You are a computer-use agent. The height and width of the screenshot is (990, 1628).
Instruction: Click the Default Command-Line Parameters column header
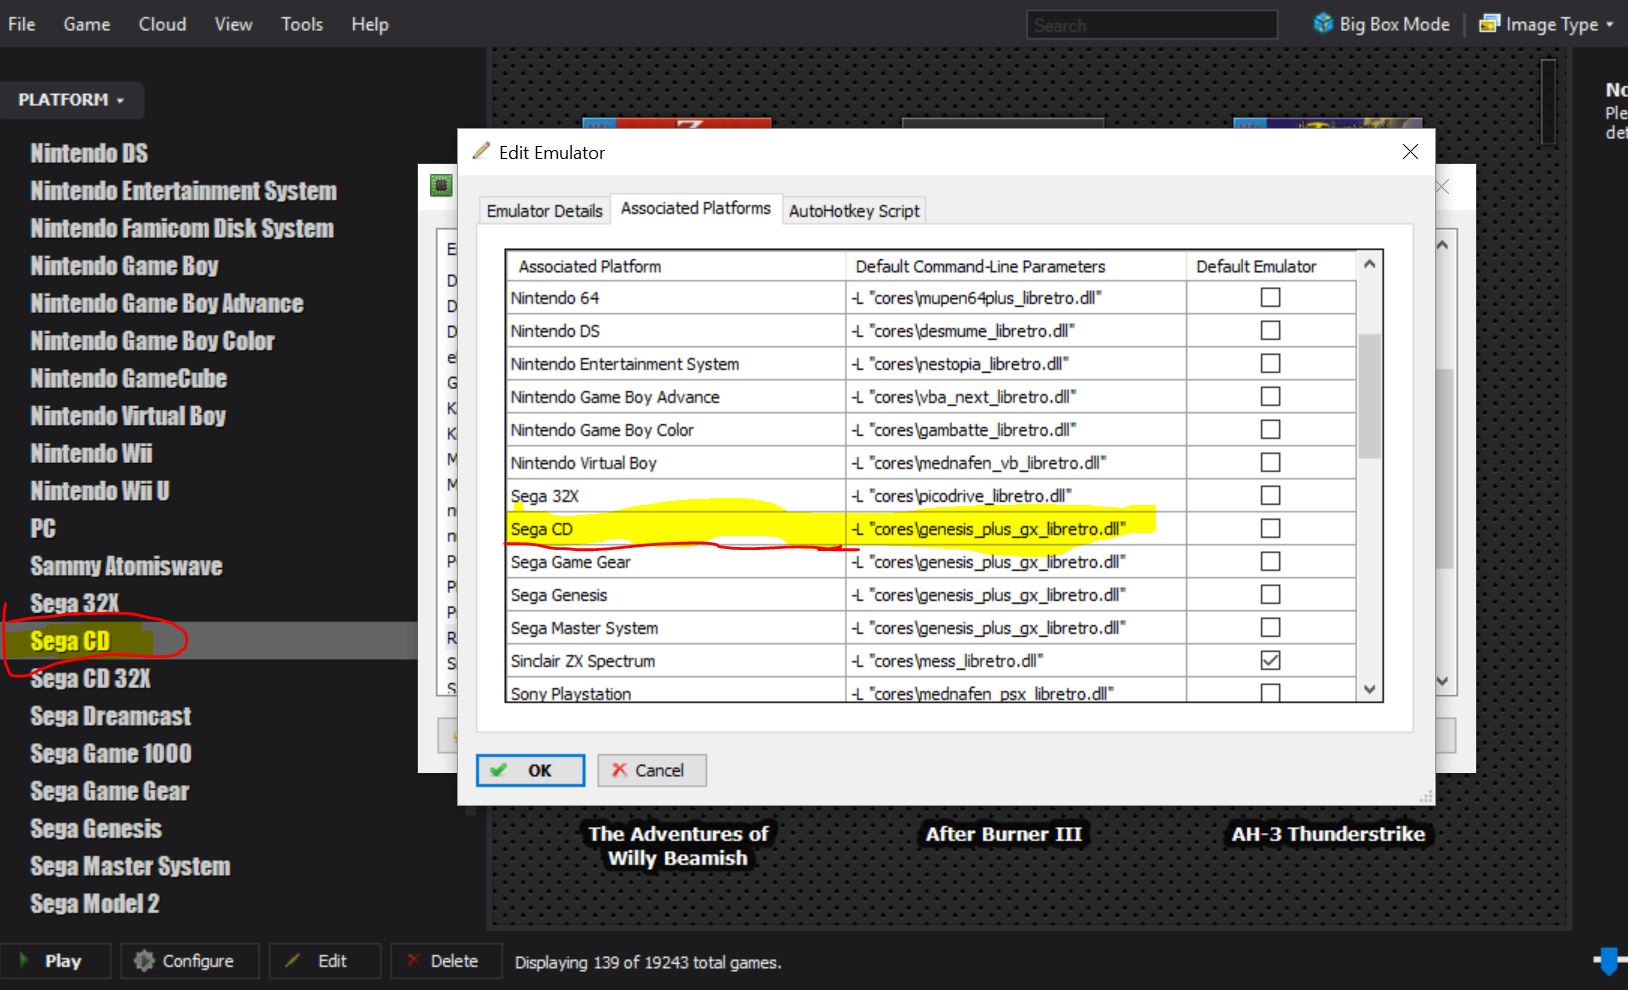pos(1016,266)
